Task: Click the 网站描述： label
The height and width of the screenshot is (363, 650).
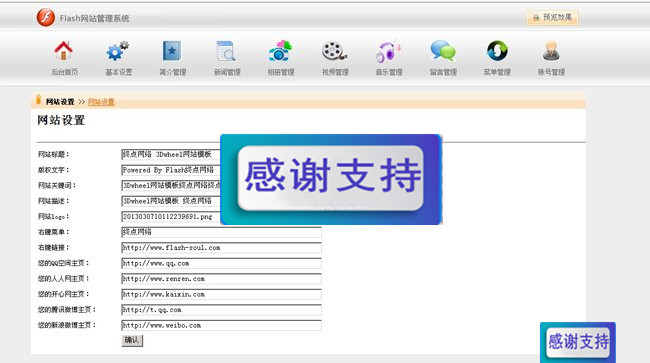Action: tap(53, 201)
